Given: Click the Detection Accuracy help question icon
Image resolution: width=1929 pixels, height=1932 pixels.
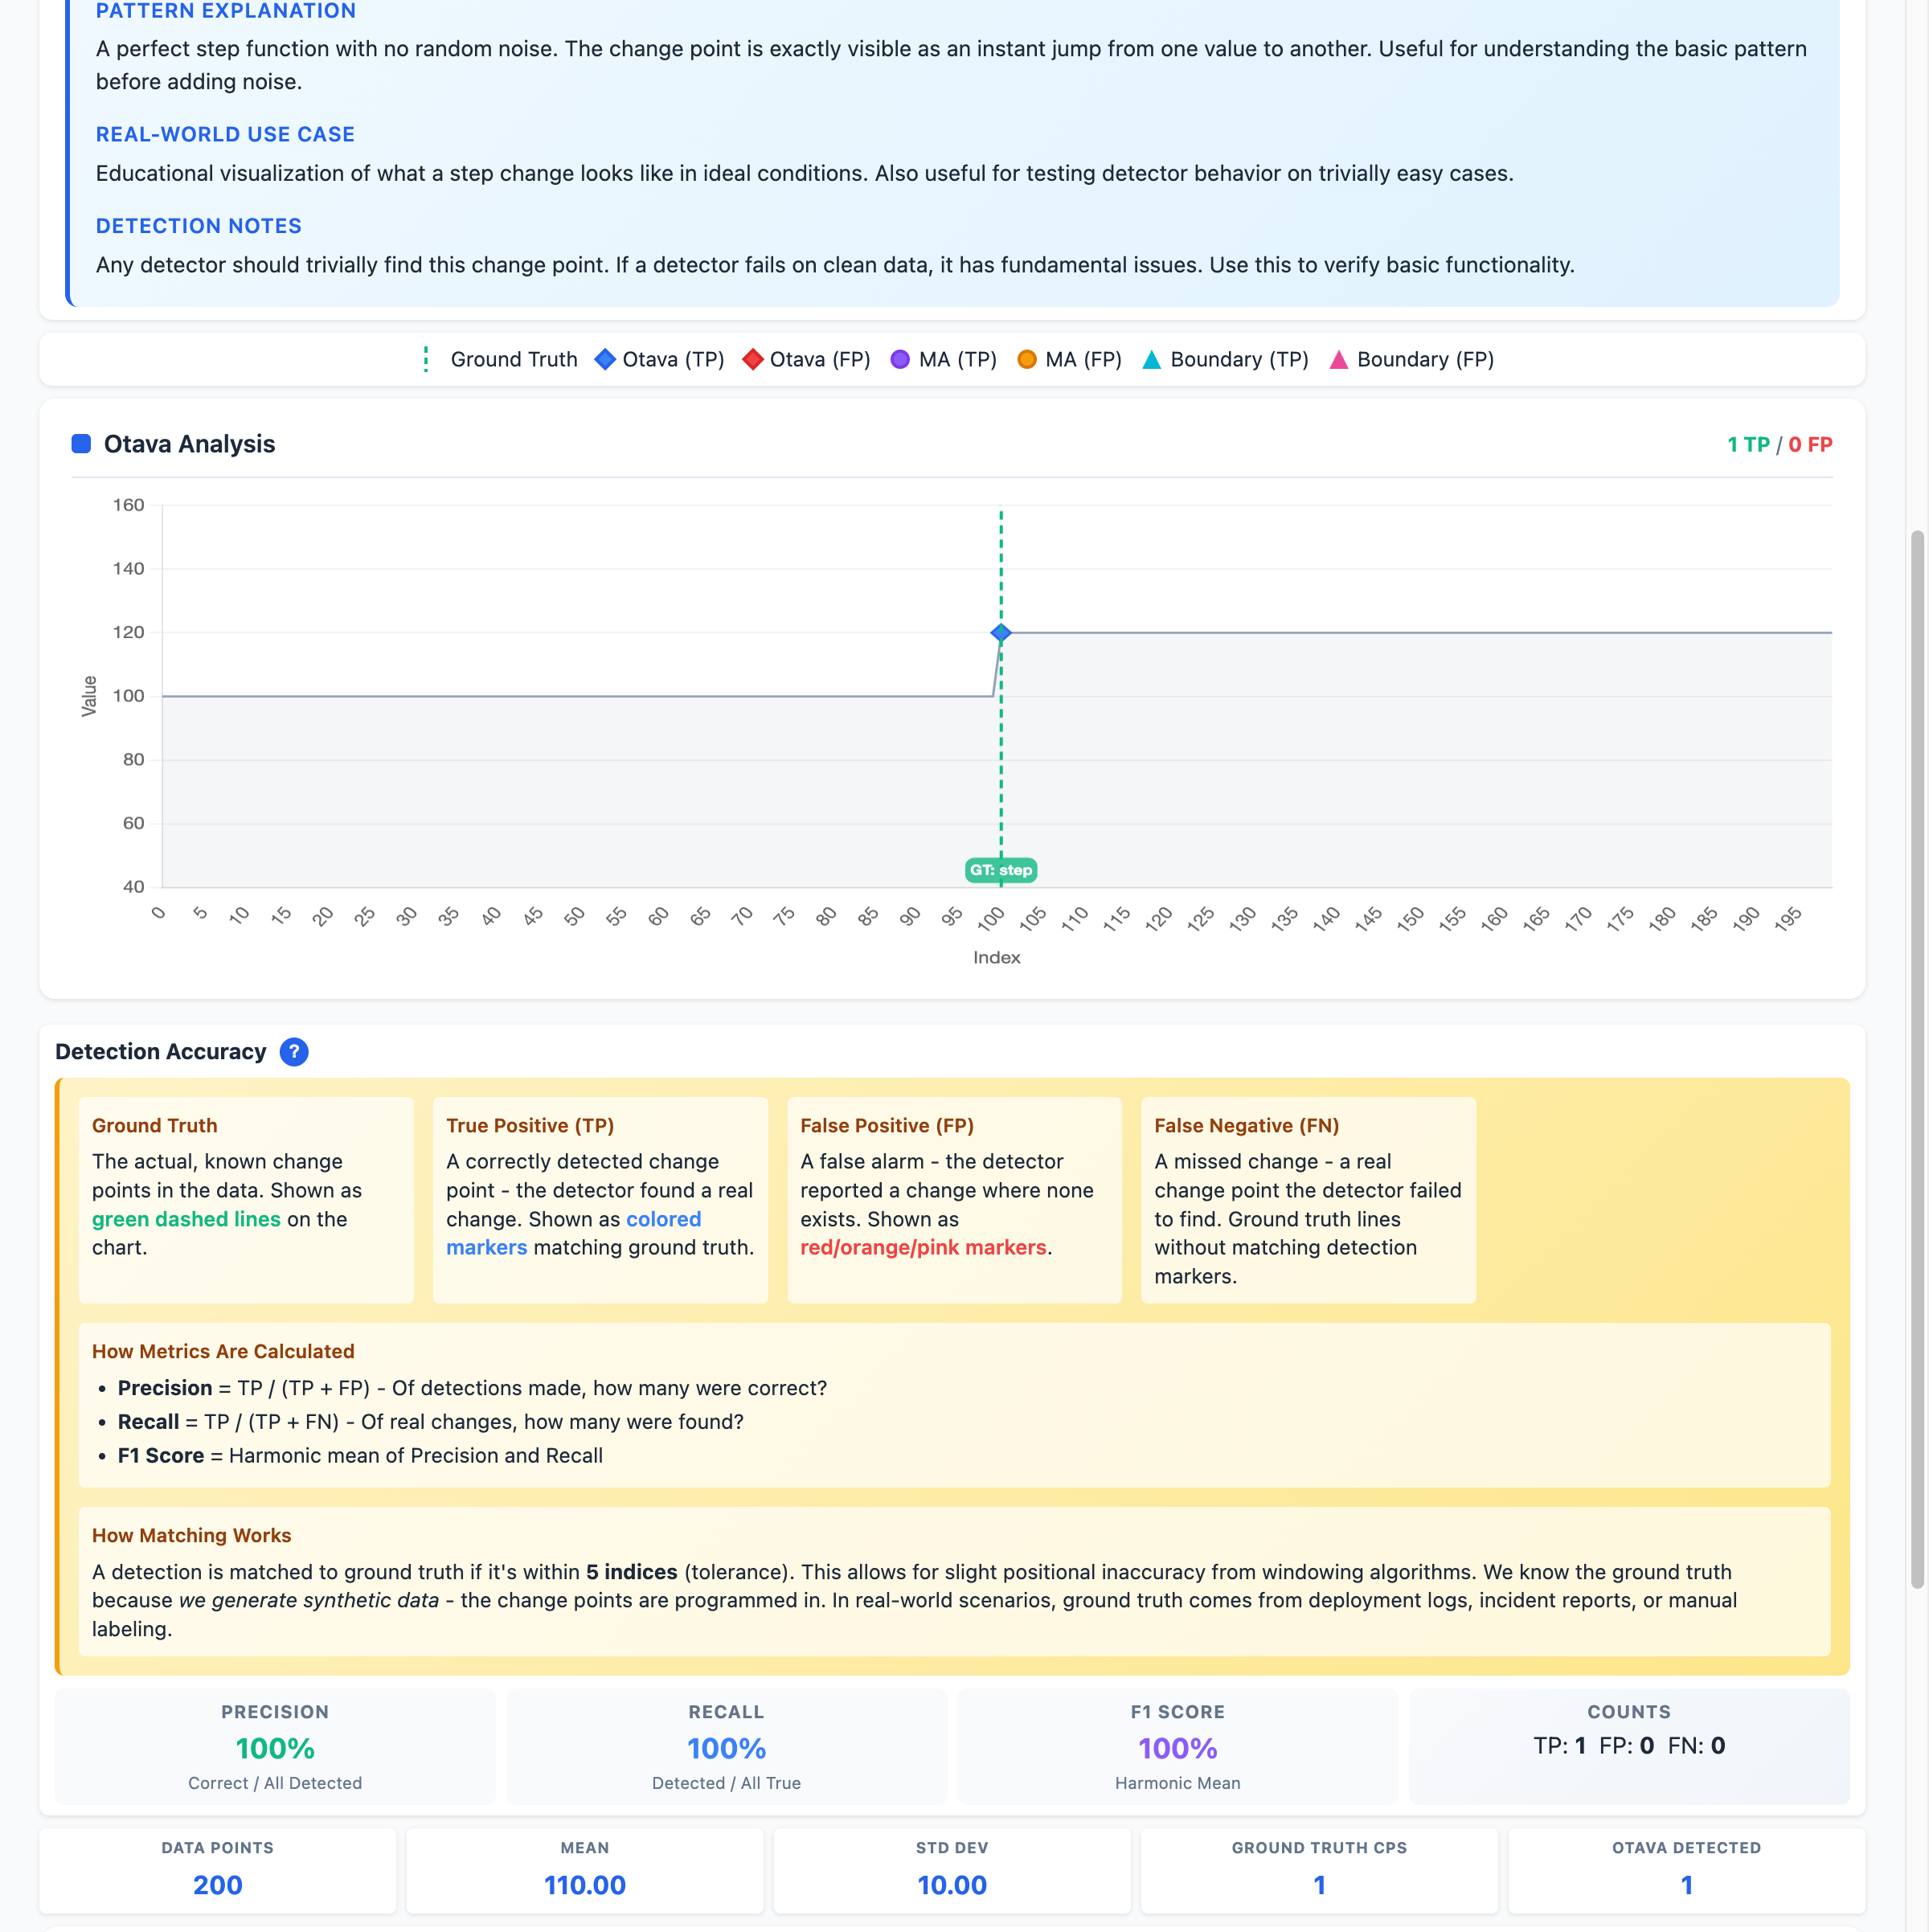Looking at the screenshot, I should (293, 1051).
